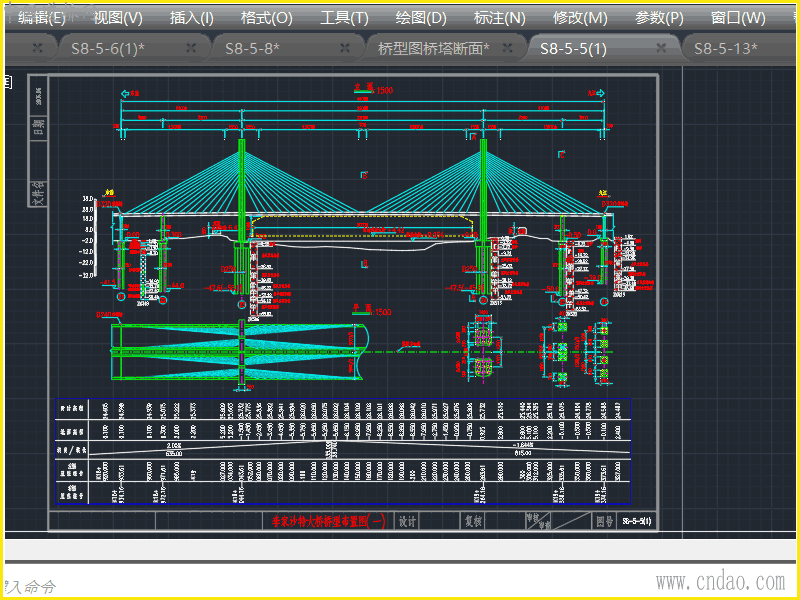This screenshot has width=800, height=600.
Task: Open the 标注(N) menu
Action: (x=499, y=18)
